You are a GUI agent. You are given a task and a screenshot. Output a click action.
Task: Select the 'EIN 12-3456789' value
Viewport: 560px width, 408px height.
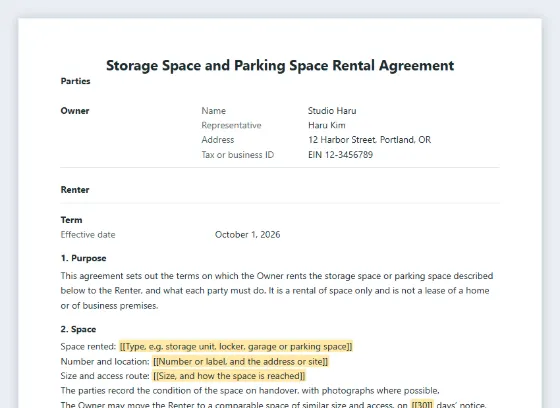coord(340,155)
